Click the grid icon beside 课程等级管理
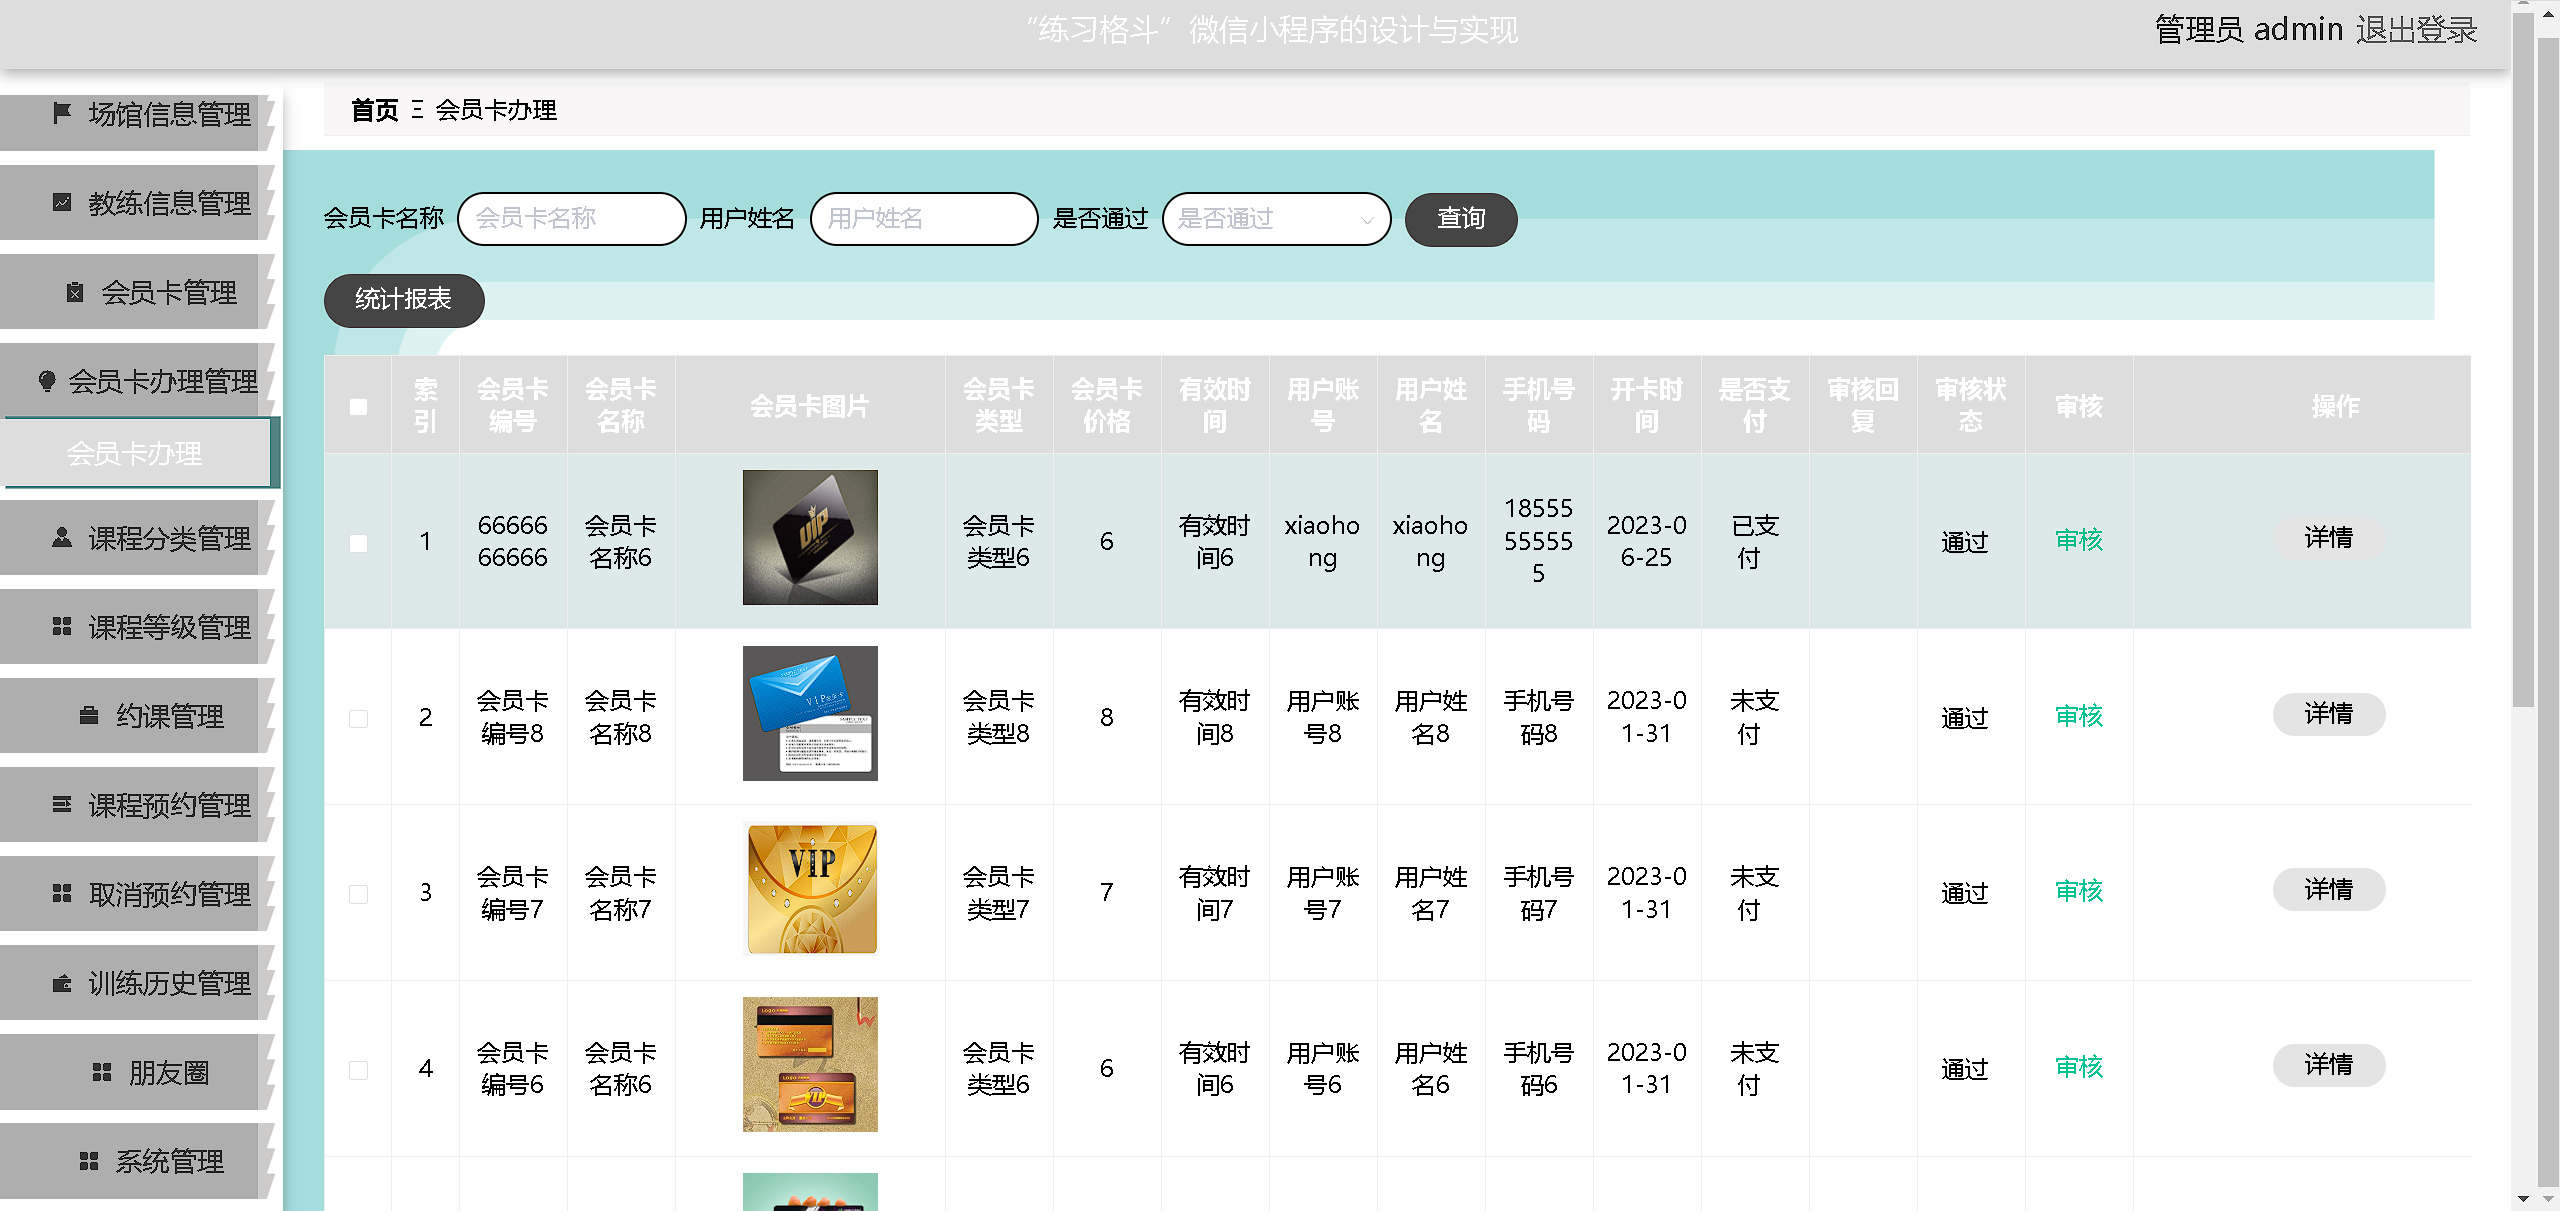Viewport: 2560px width, 1211px height. 62,626
